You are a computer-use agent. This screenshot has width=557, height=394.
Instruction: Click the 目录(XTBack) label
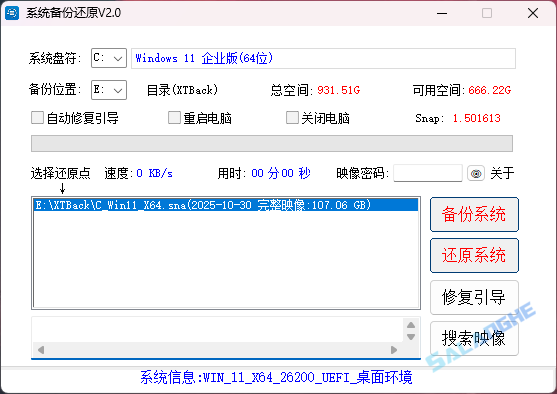[182, 90]
